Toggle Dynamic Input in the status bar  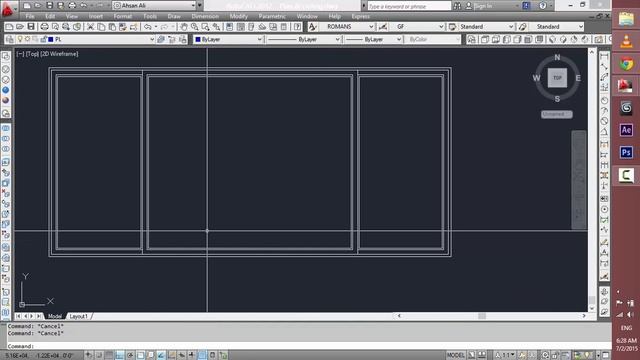(x=182, y=355)
